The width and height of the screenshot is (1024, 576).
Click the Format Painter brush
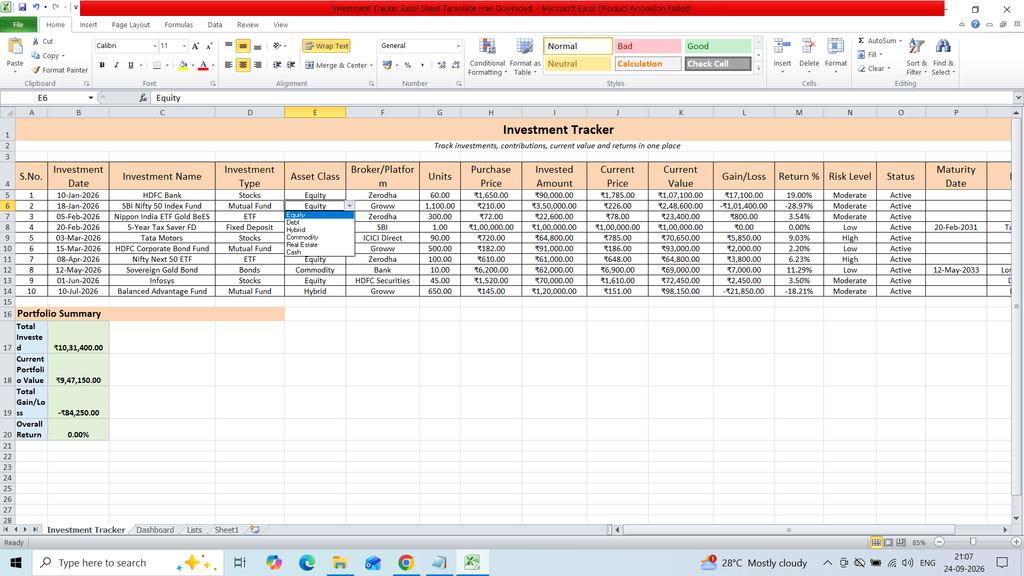[36, 70]
